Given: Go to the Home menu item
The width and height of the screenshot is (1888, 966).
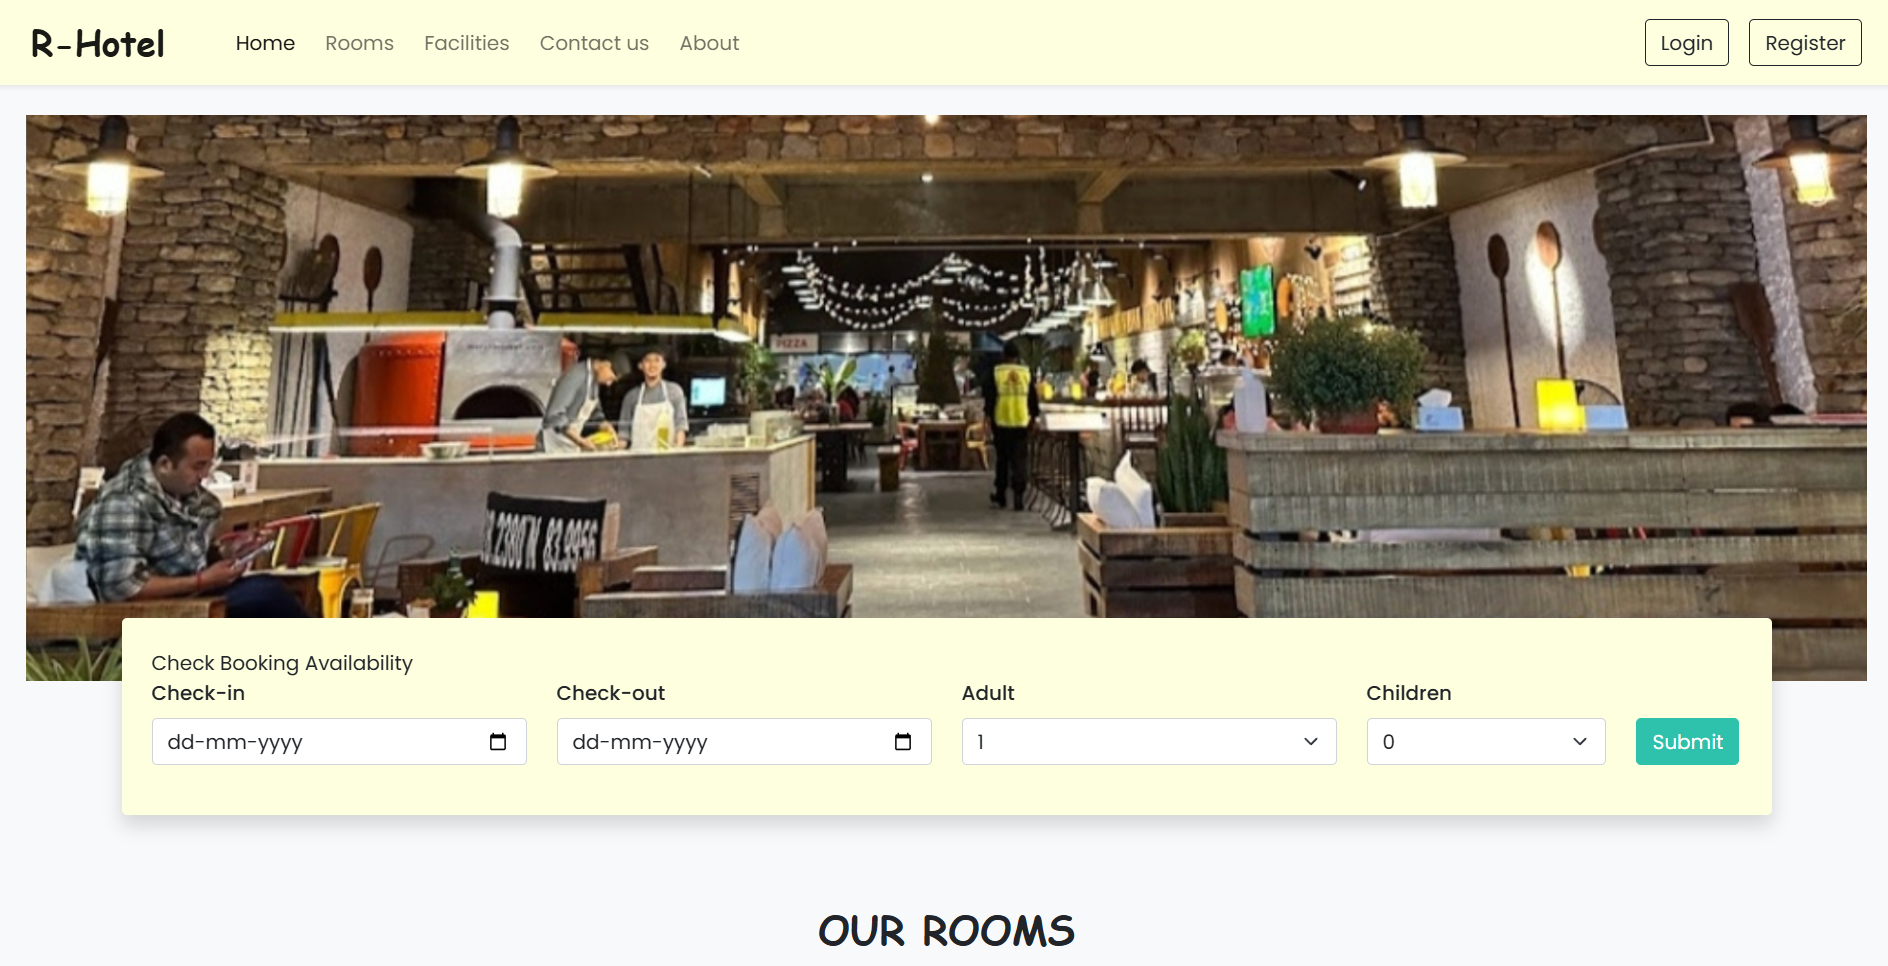Looking at the screenshot, I should [265, 43].
